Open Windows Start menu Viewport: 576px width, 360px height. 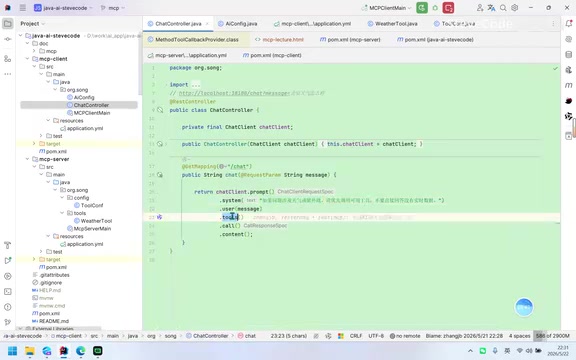coord(12,351)
